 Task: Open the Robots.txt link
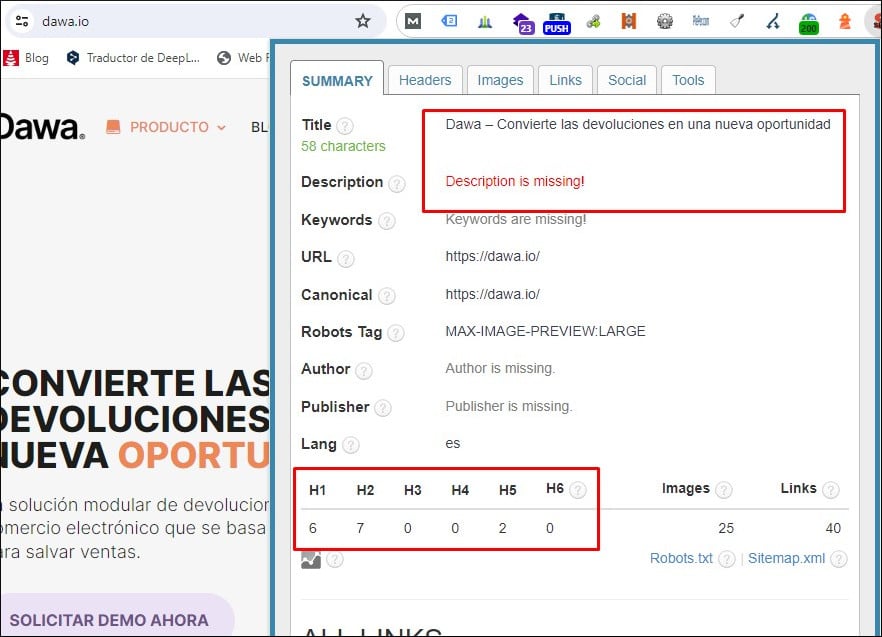[x=681, y=558]
